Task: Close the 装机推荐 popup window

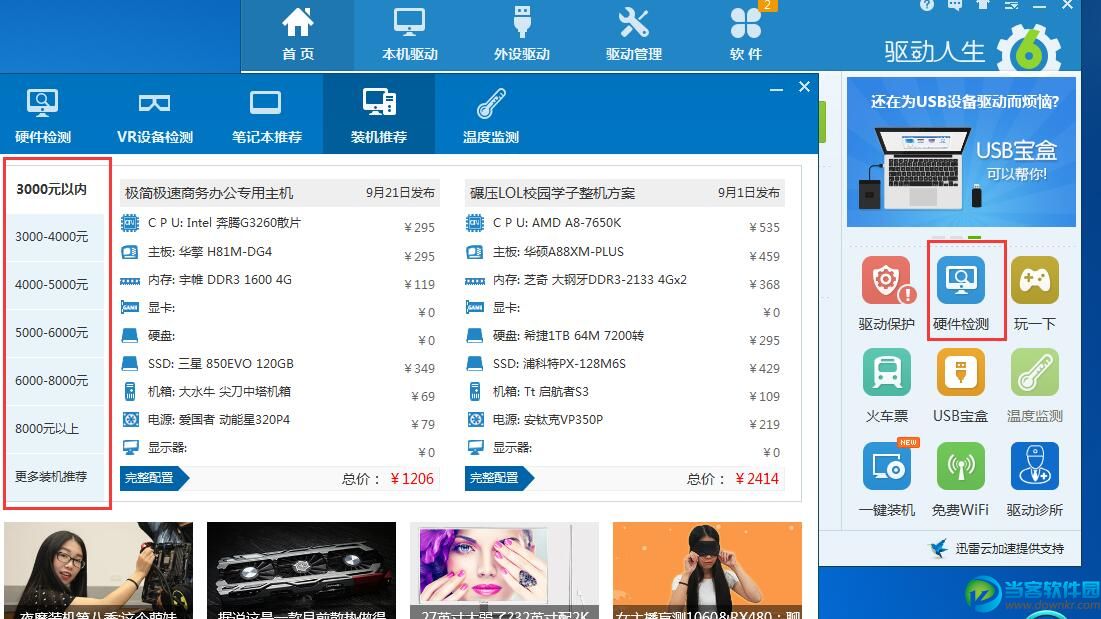Action: point(805,87)
